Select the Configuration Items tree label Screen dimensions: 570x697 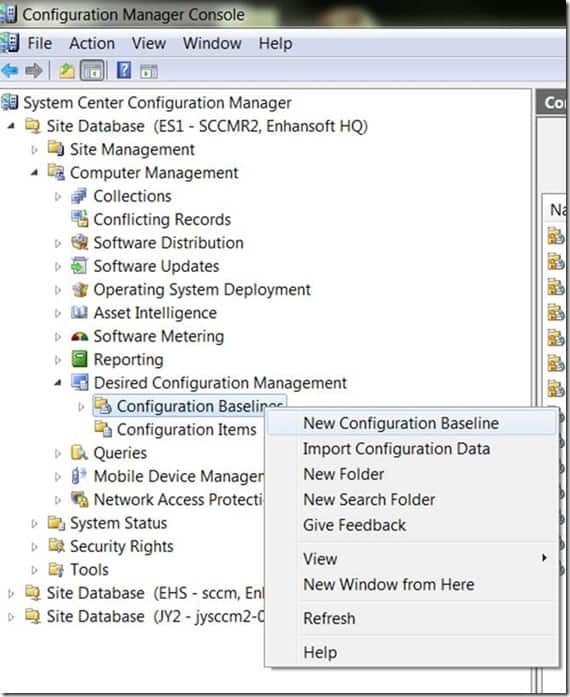pos(186,429)
